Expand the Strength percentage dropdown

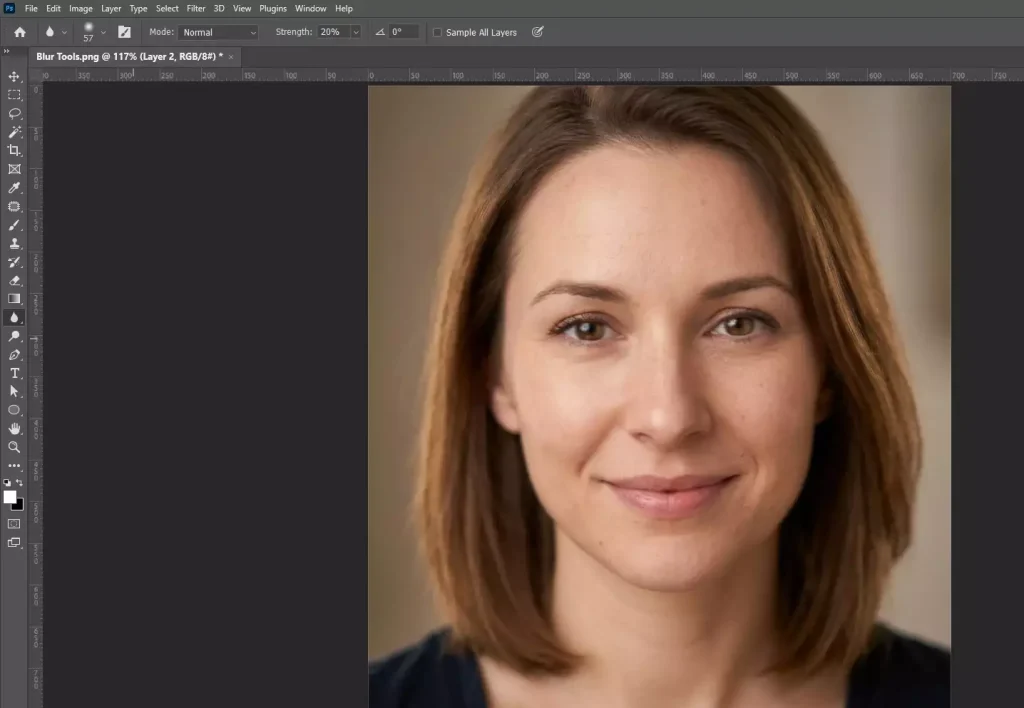(355, 32)
